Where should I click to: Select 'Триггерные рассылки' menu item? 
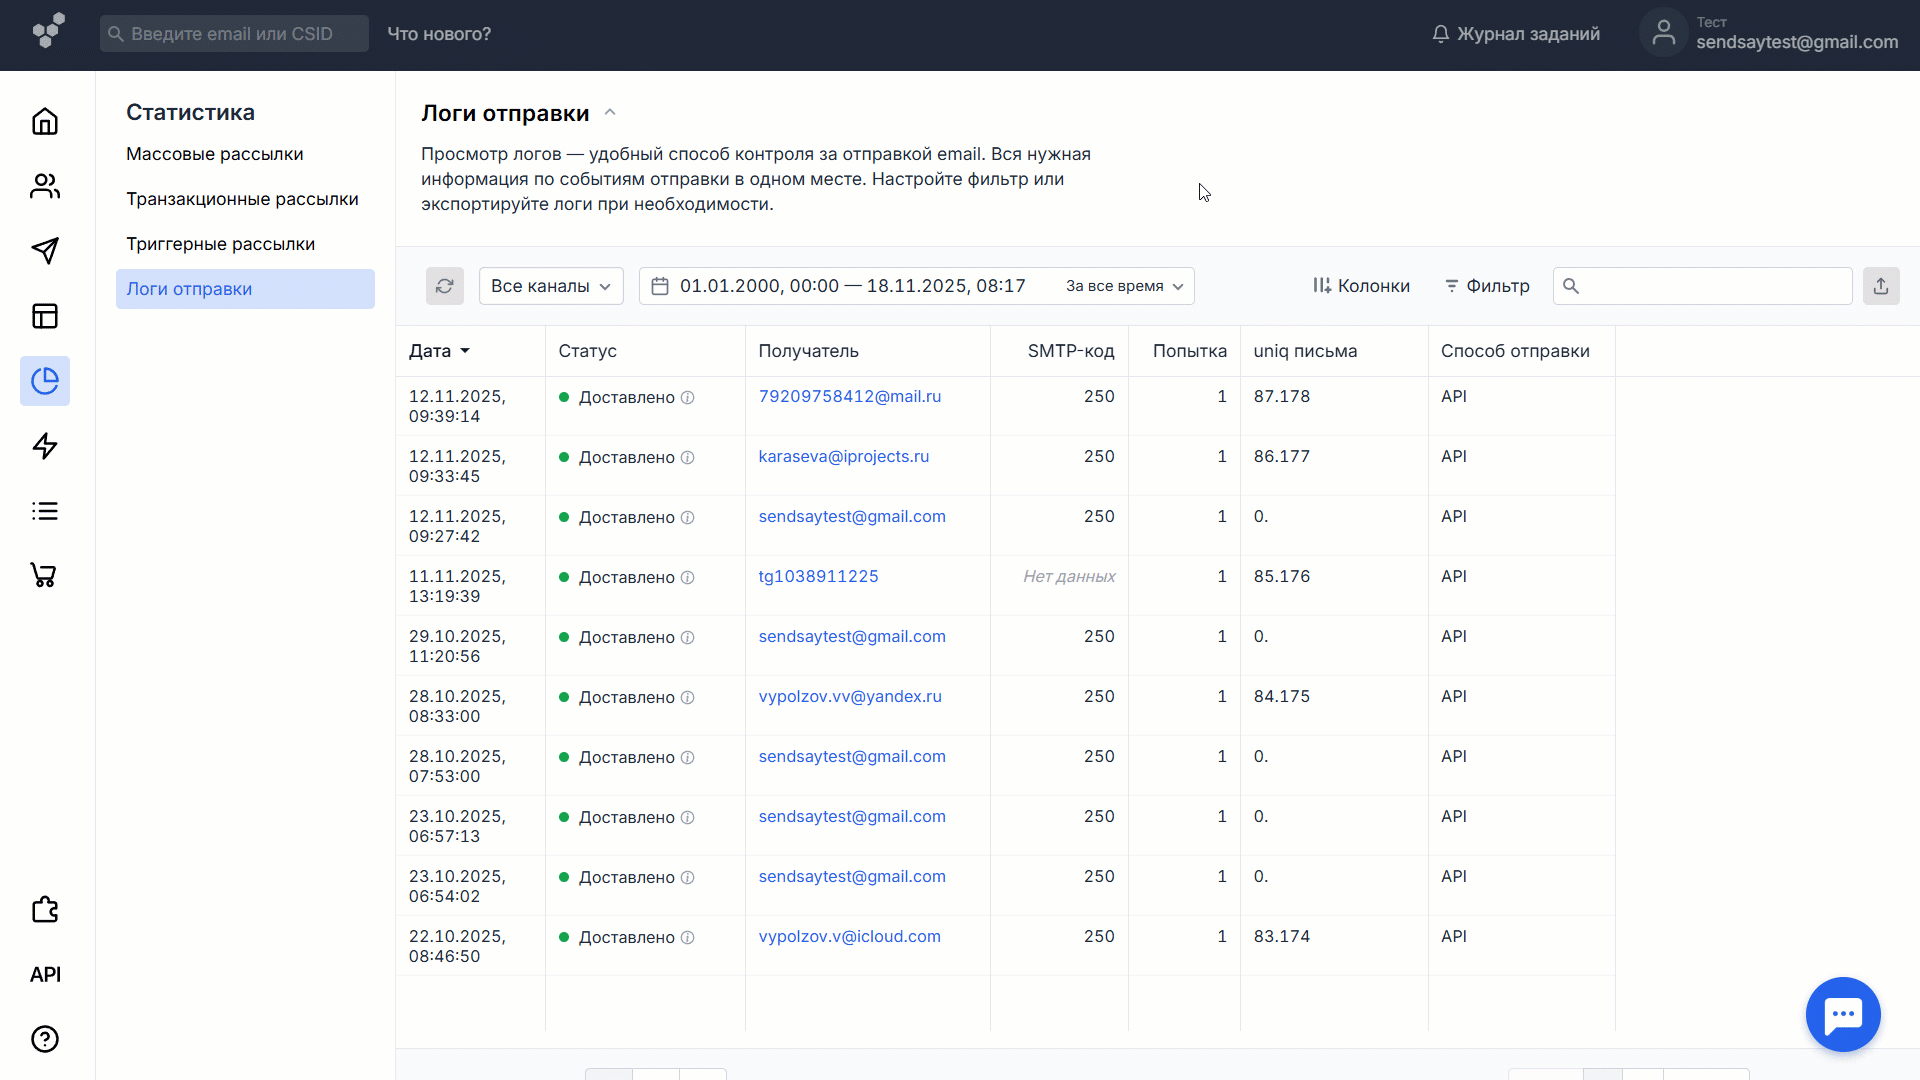220,244
